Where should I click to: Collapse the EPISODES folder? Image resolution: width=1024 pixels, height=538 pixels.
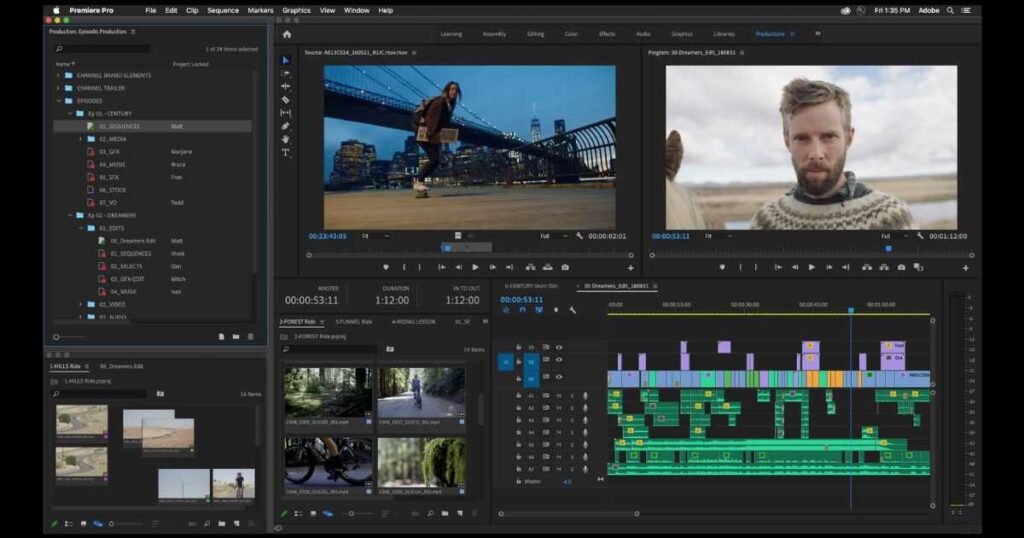click(57, 101)
